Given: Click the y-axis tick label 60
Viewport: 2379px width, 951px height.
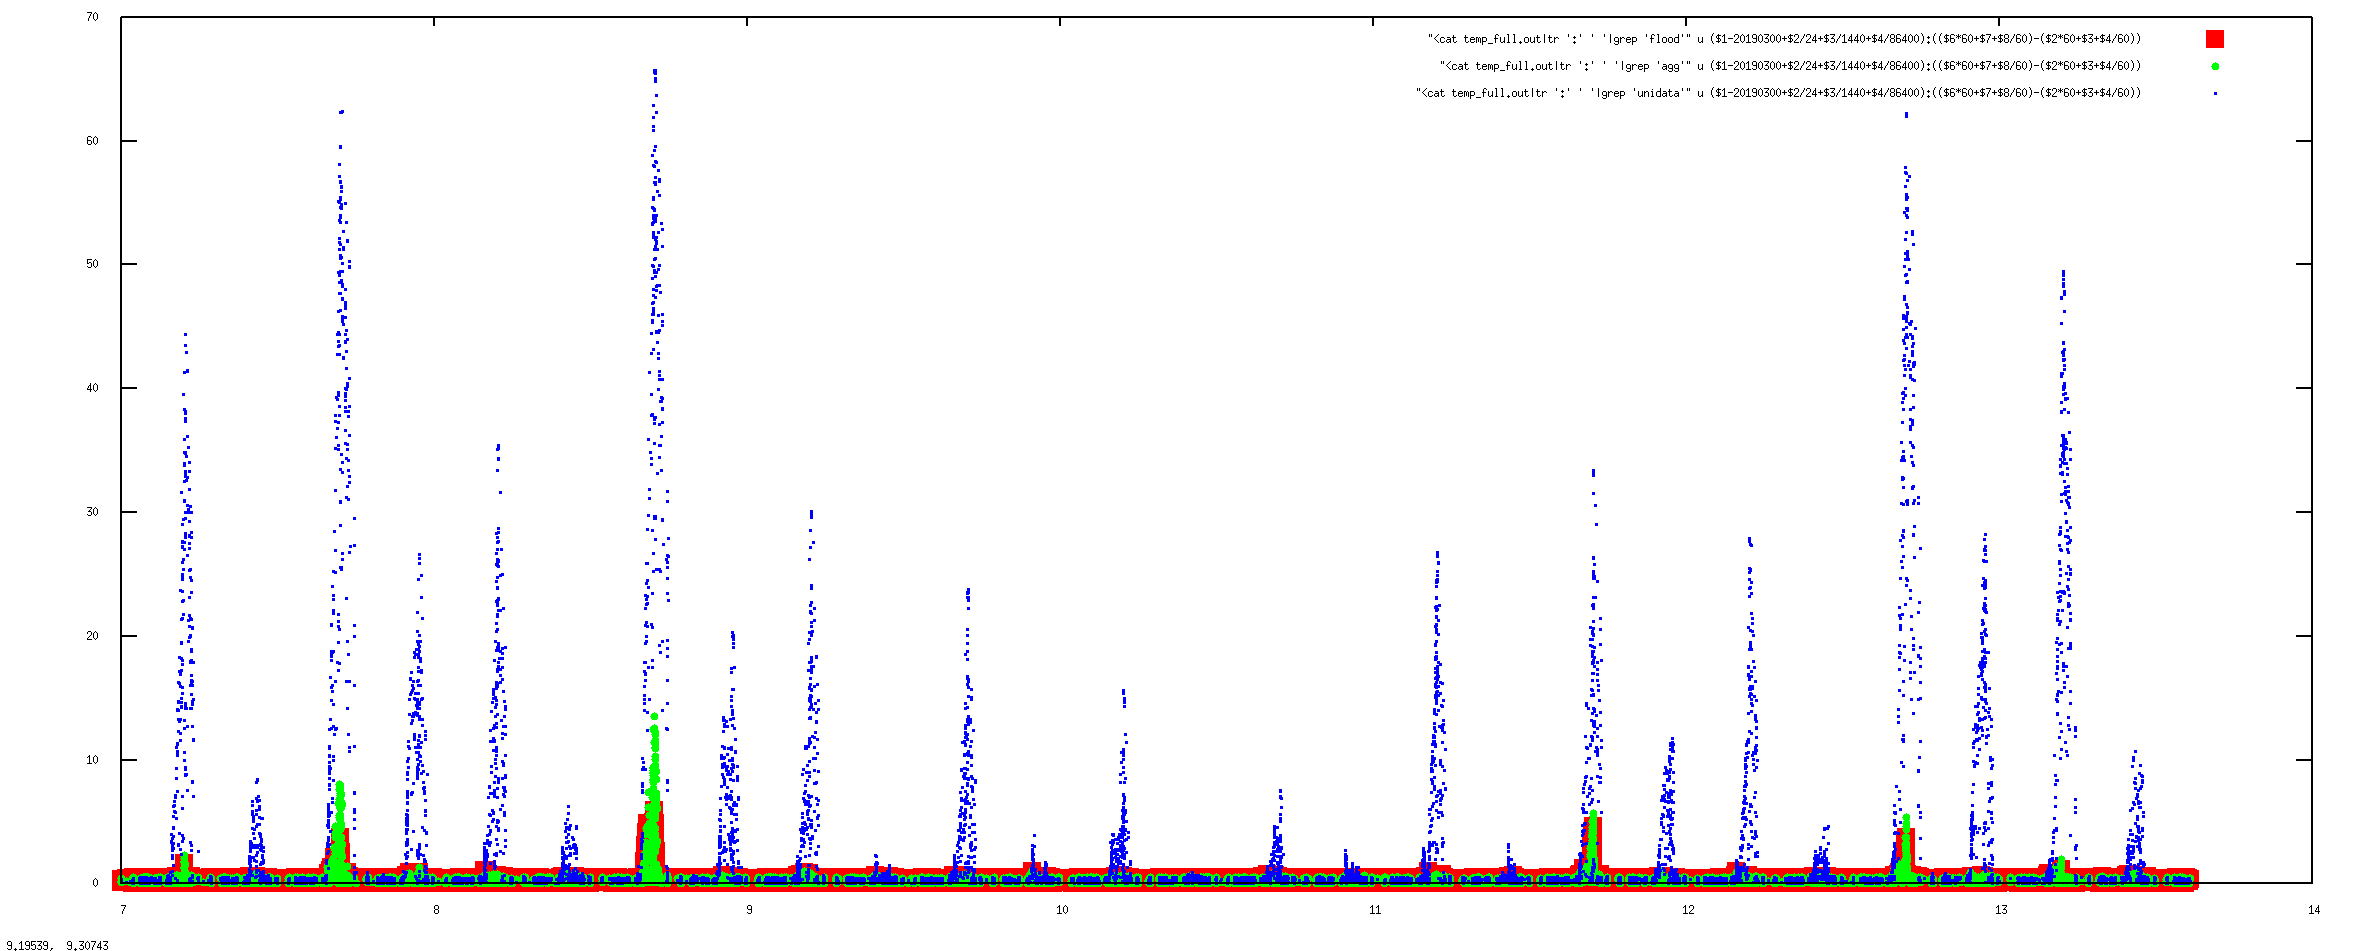Looking at the screenshot, I should tap(92, 141).
